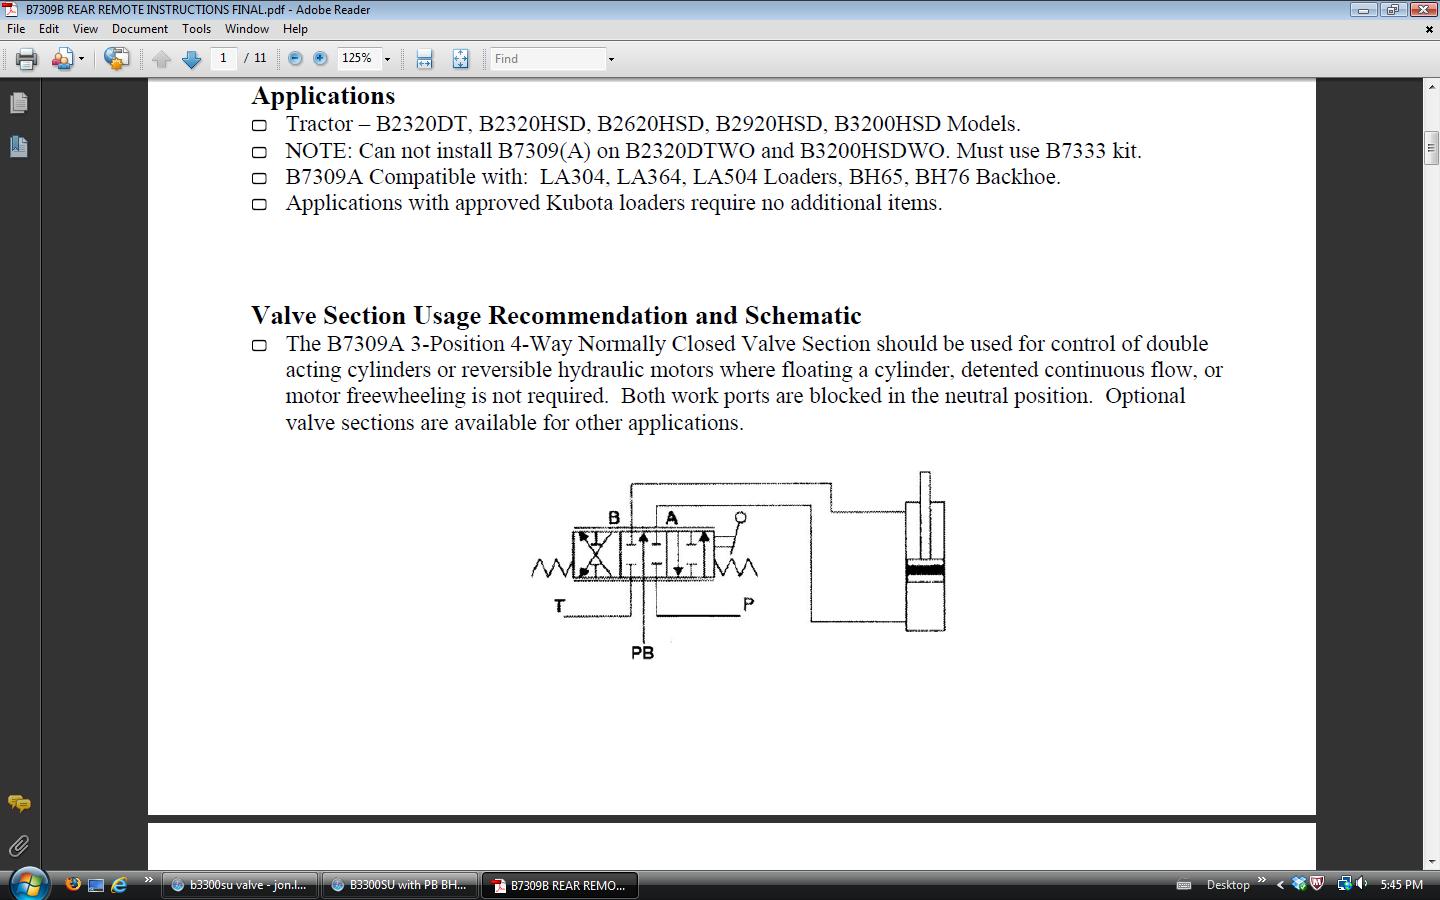Click the hydraulic valve schematic diagram

click(x=738, y=565)
